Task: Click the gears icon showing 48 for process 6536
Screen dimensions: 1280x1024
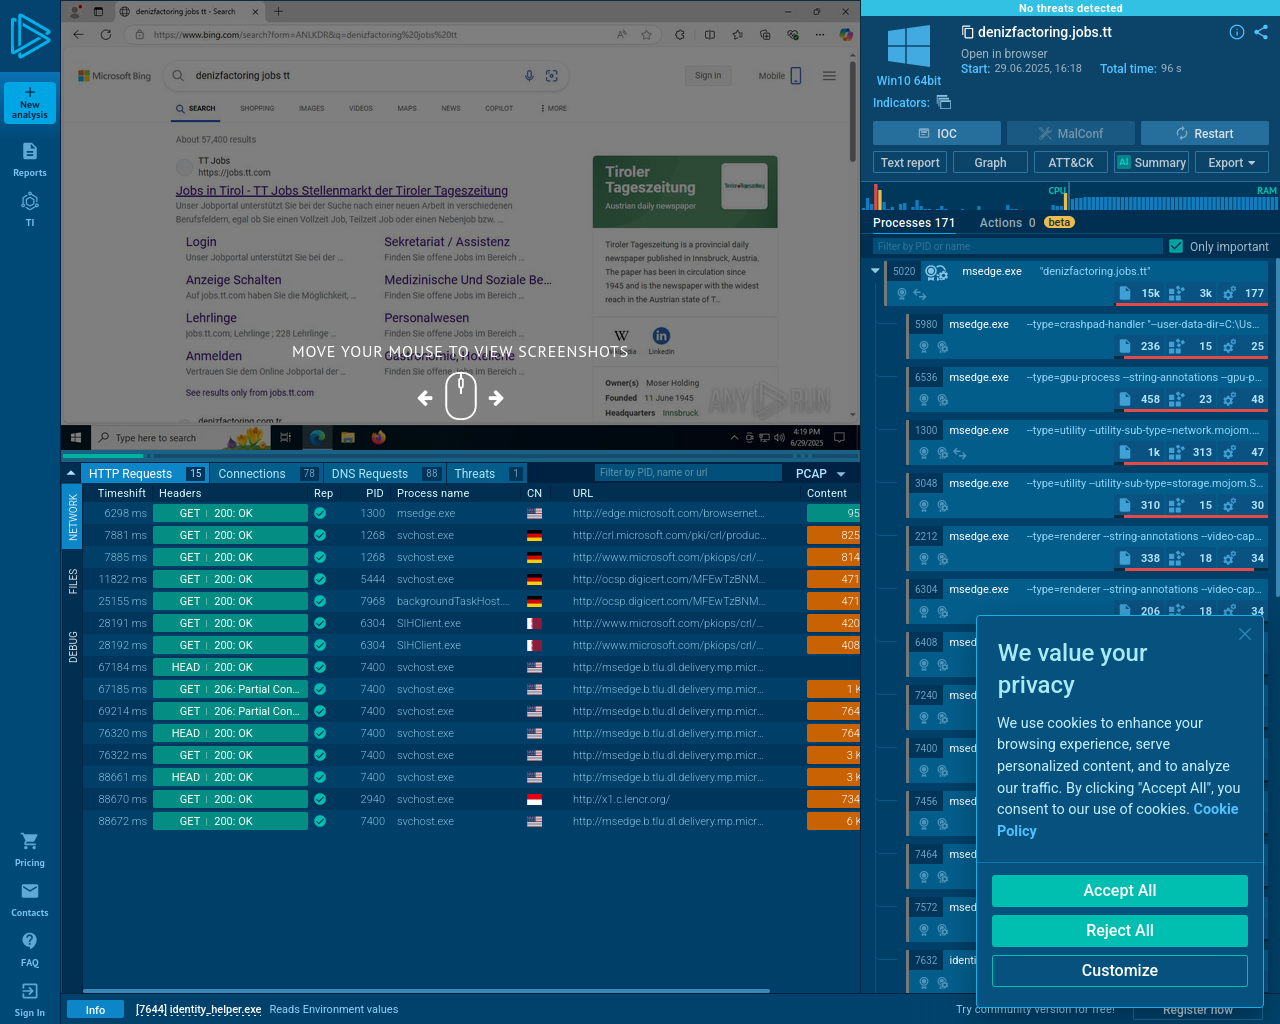Action: [1229, 399]
